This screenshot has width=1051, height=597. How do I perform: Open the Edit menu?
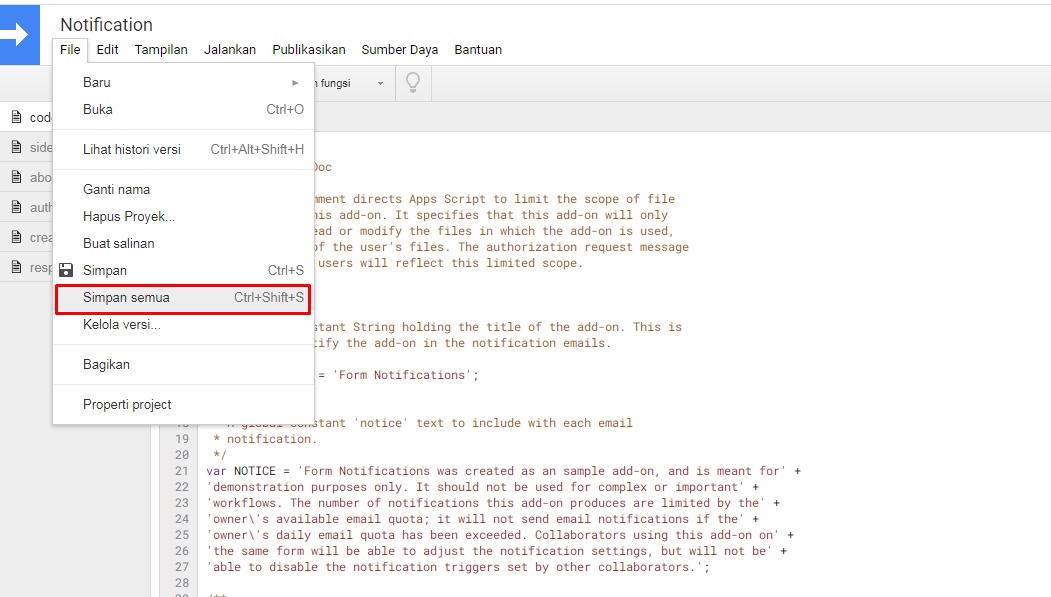[107, 49]
